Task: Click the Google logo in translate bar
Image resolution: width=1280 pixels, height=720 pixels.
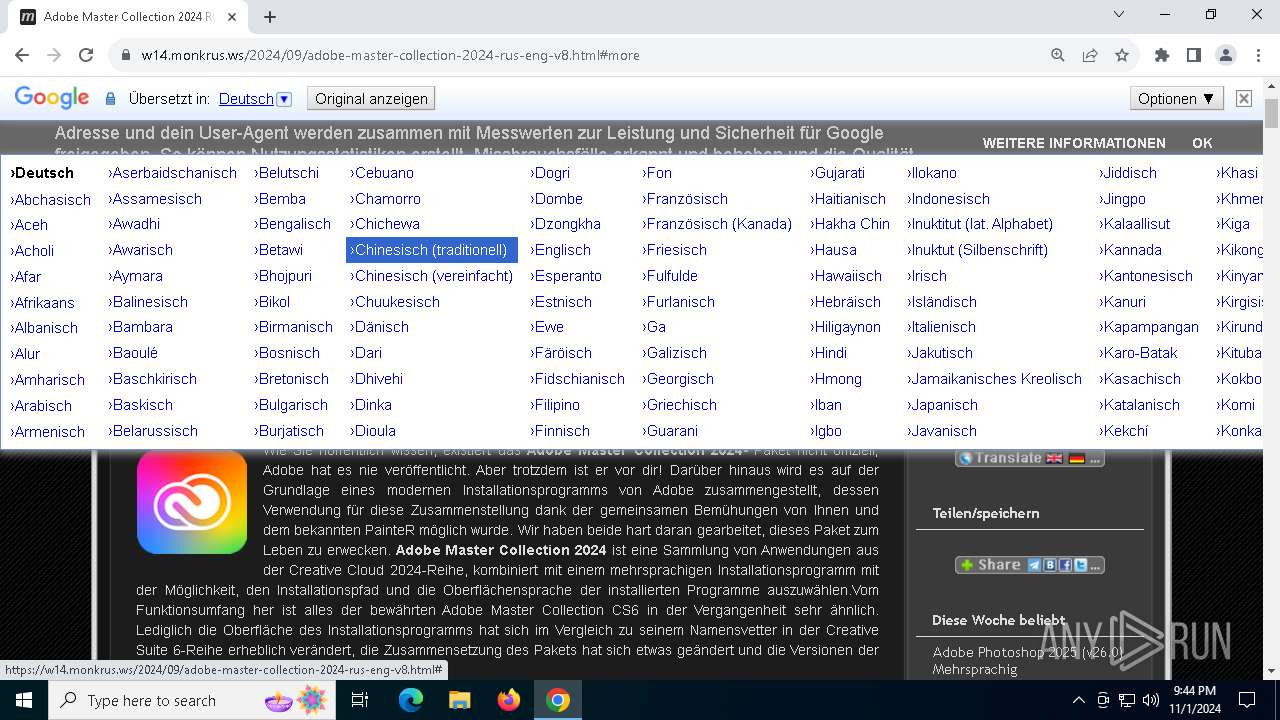Action: 52,98
